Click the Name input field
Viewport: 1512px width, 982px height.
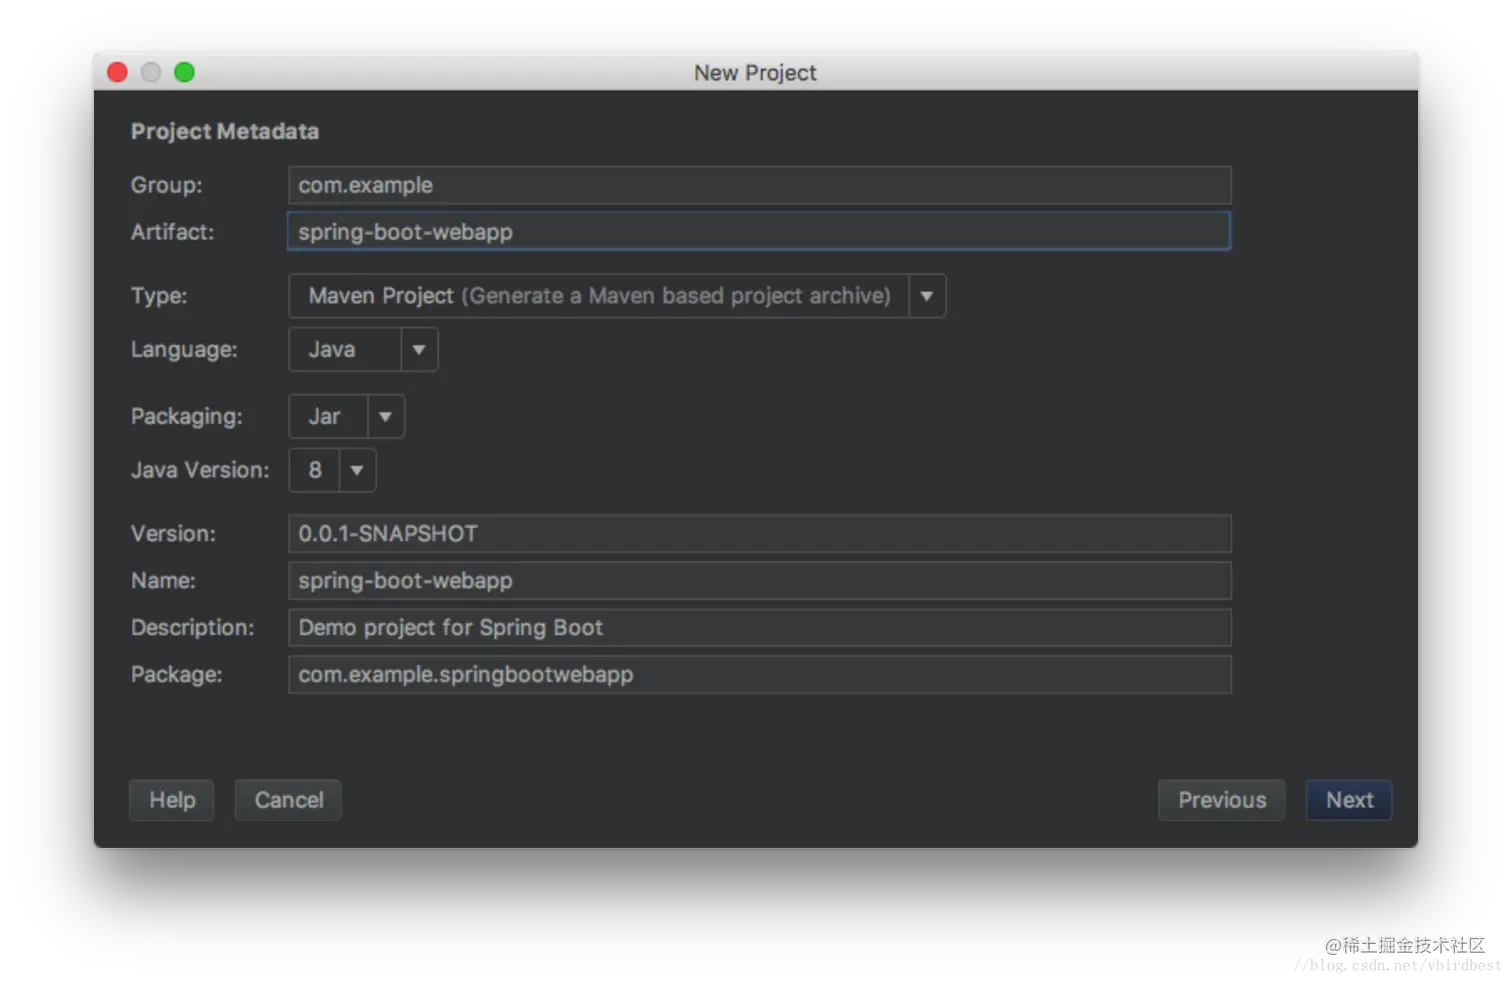click(759, 580)
